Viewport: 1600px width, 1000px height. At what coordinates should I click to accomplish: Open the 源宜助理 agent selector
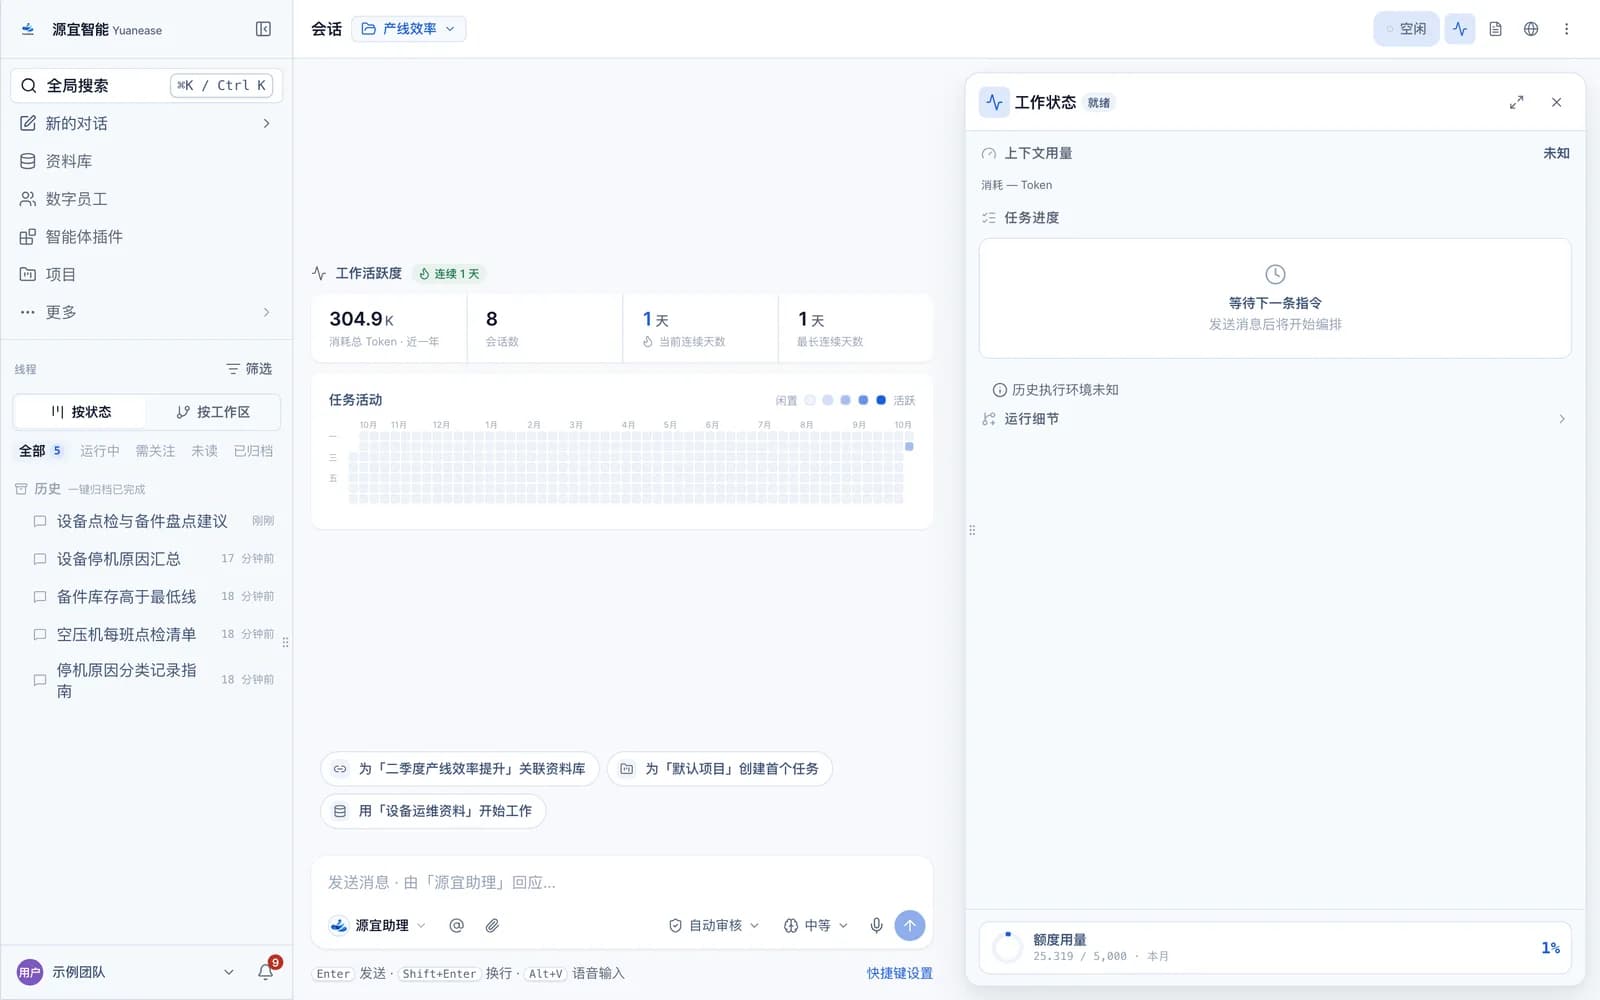pos(378,926)
